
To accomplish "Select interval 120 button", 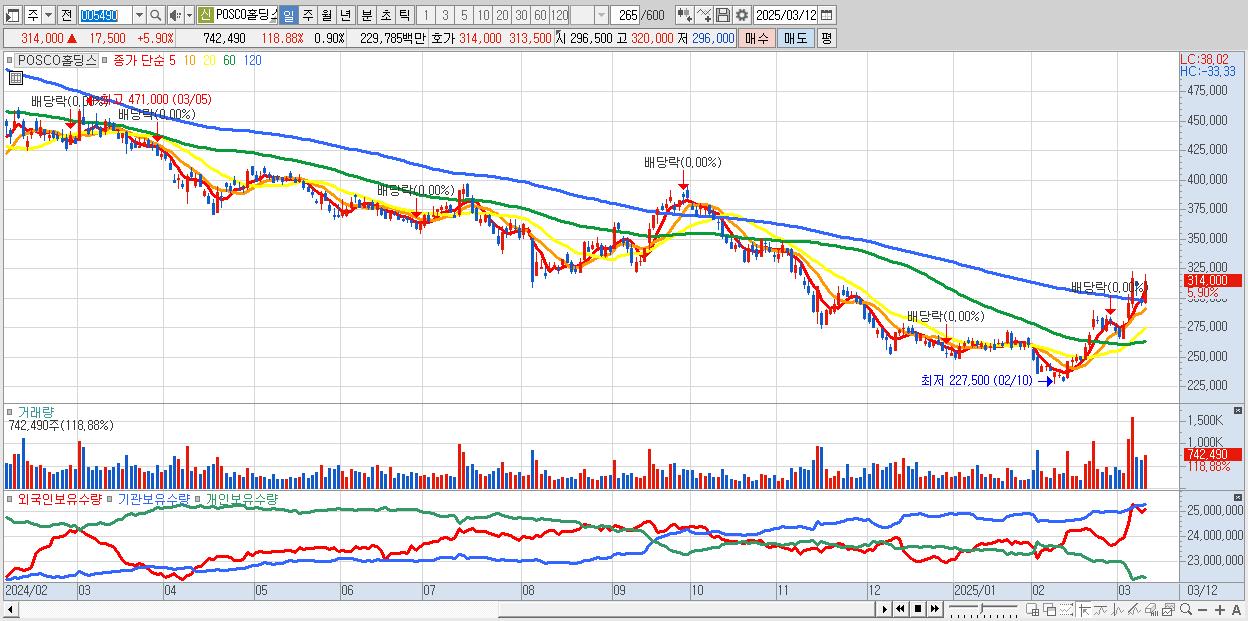I will pos(560,15).
